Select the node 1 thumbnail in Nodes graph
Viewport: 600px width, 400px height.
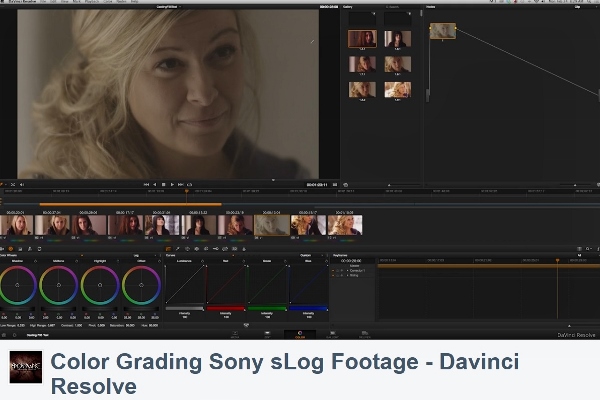tap(443, 31)
